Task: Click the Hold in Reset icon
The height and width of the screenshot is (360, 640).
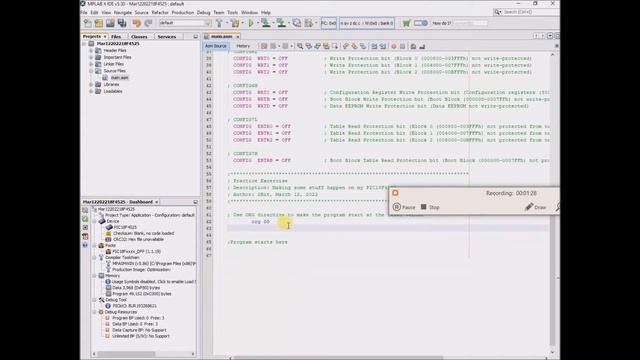Action: (297, 23)
